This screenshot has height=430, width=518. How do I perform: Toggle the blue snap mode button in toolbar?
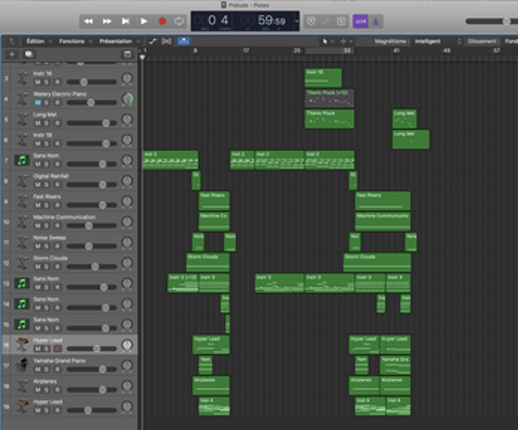click(x=184, y=41)
